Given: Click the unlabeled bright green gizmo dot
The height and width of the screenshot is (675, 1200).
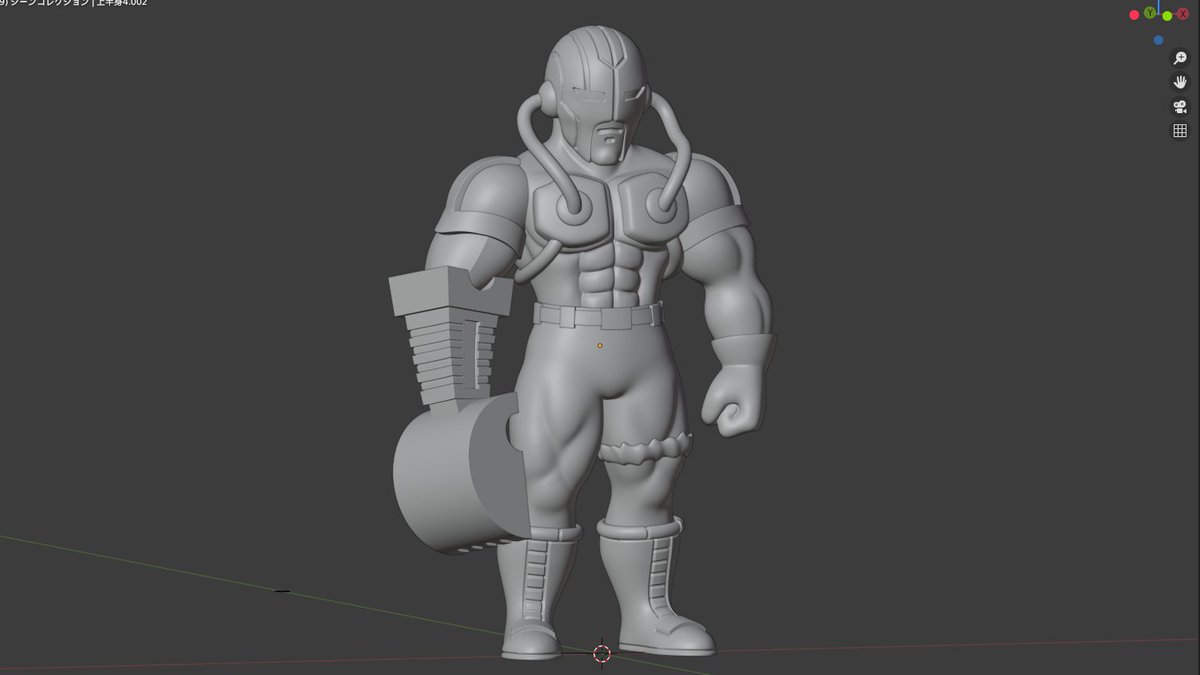Looking at the screenshot, I should pos(1167,16).
